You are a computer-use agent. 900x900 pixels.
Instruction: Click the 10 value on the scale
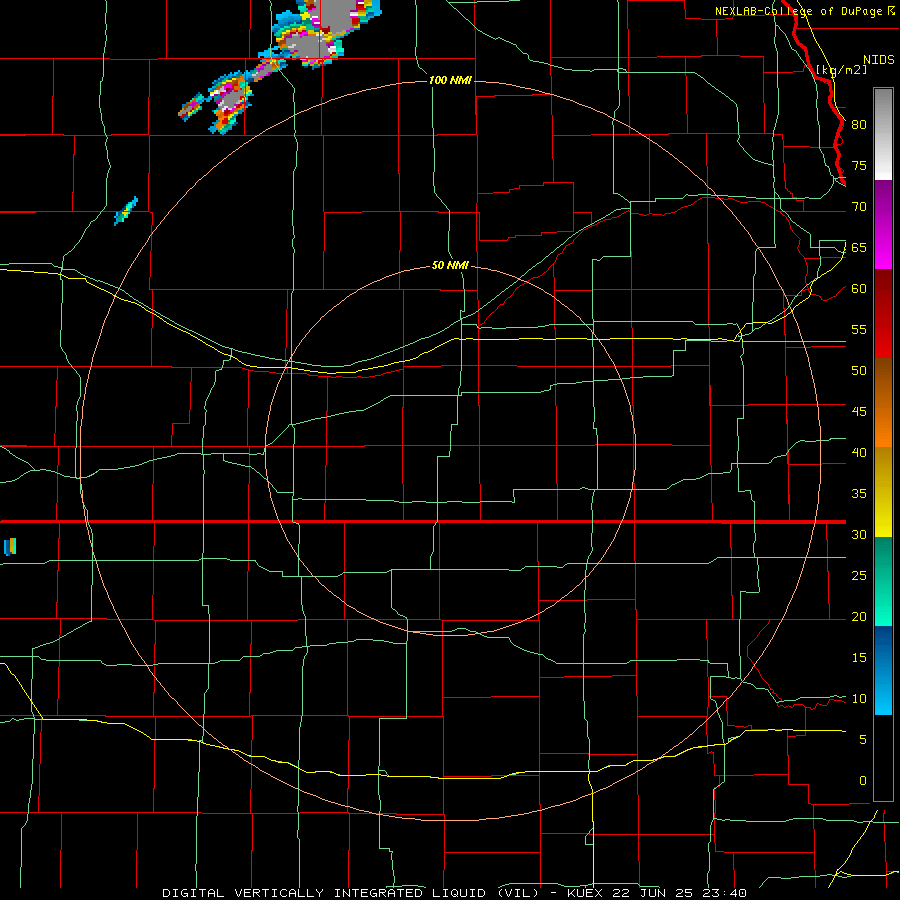[x=859, y=699]
